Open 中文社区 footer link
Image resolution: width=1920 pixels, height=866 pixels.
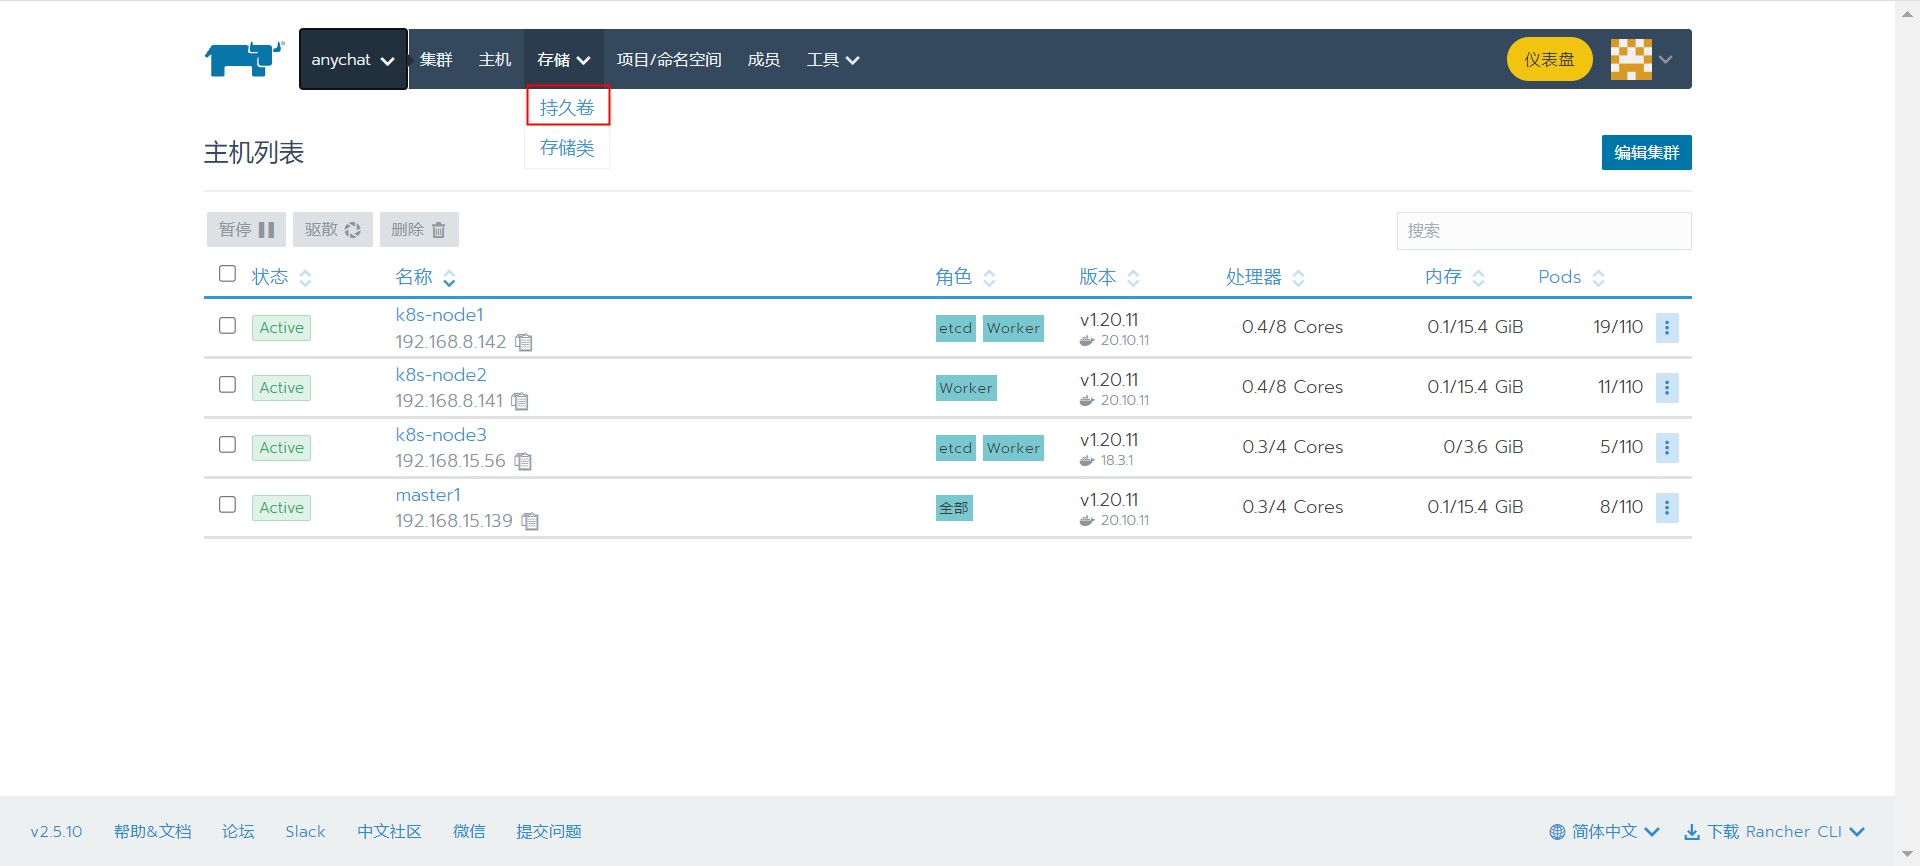[x=389, y=832]
